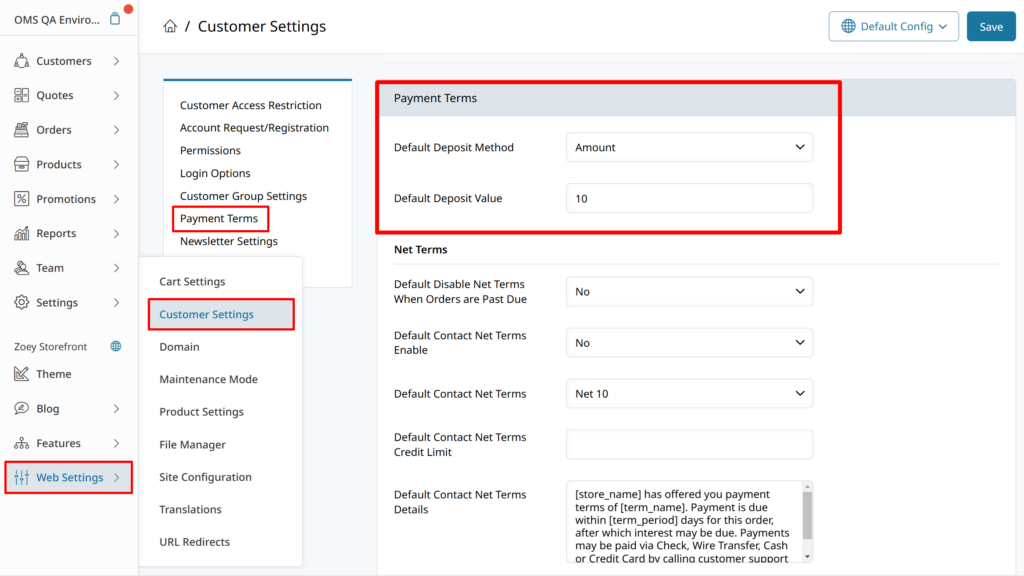Click the Promotions percent icon
1024x576 pixels.
point(22,199)
